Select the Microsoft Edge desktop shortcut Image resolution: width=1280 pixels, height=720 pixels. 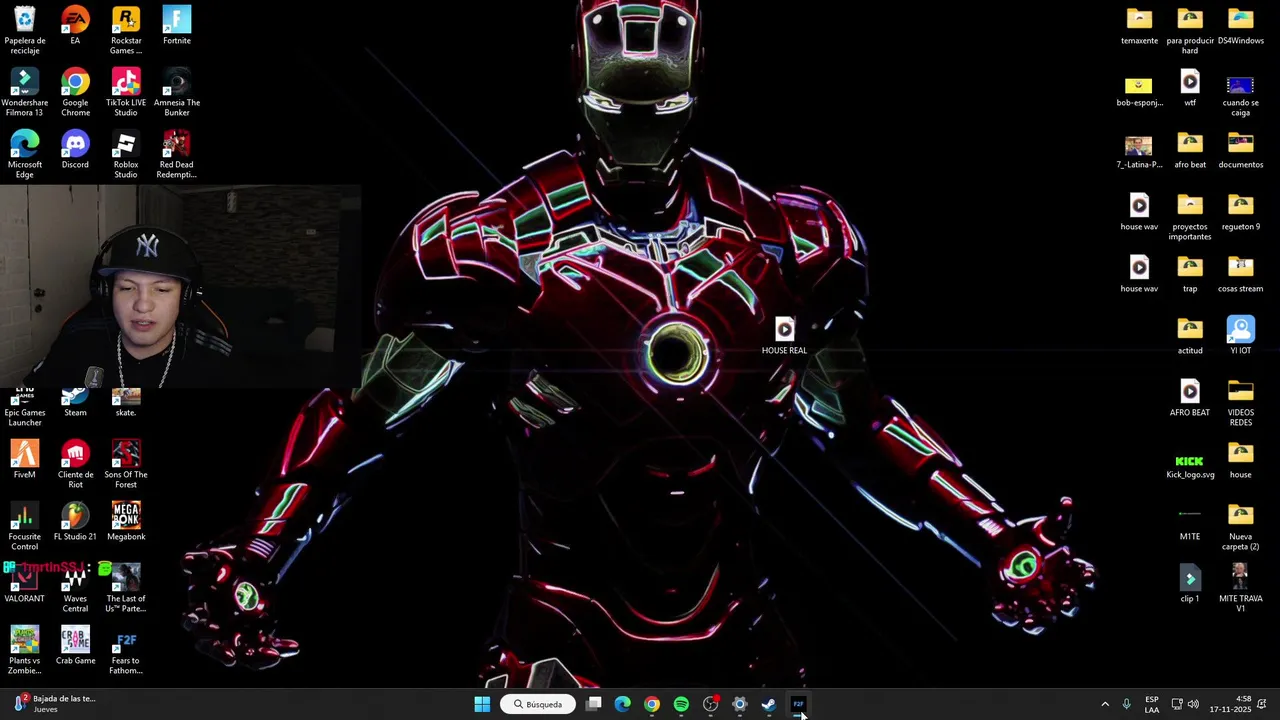click(24, 154)
